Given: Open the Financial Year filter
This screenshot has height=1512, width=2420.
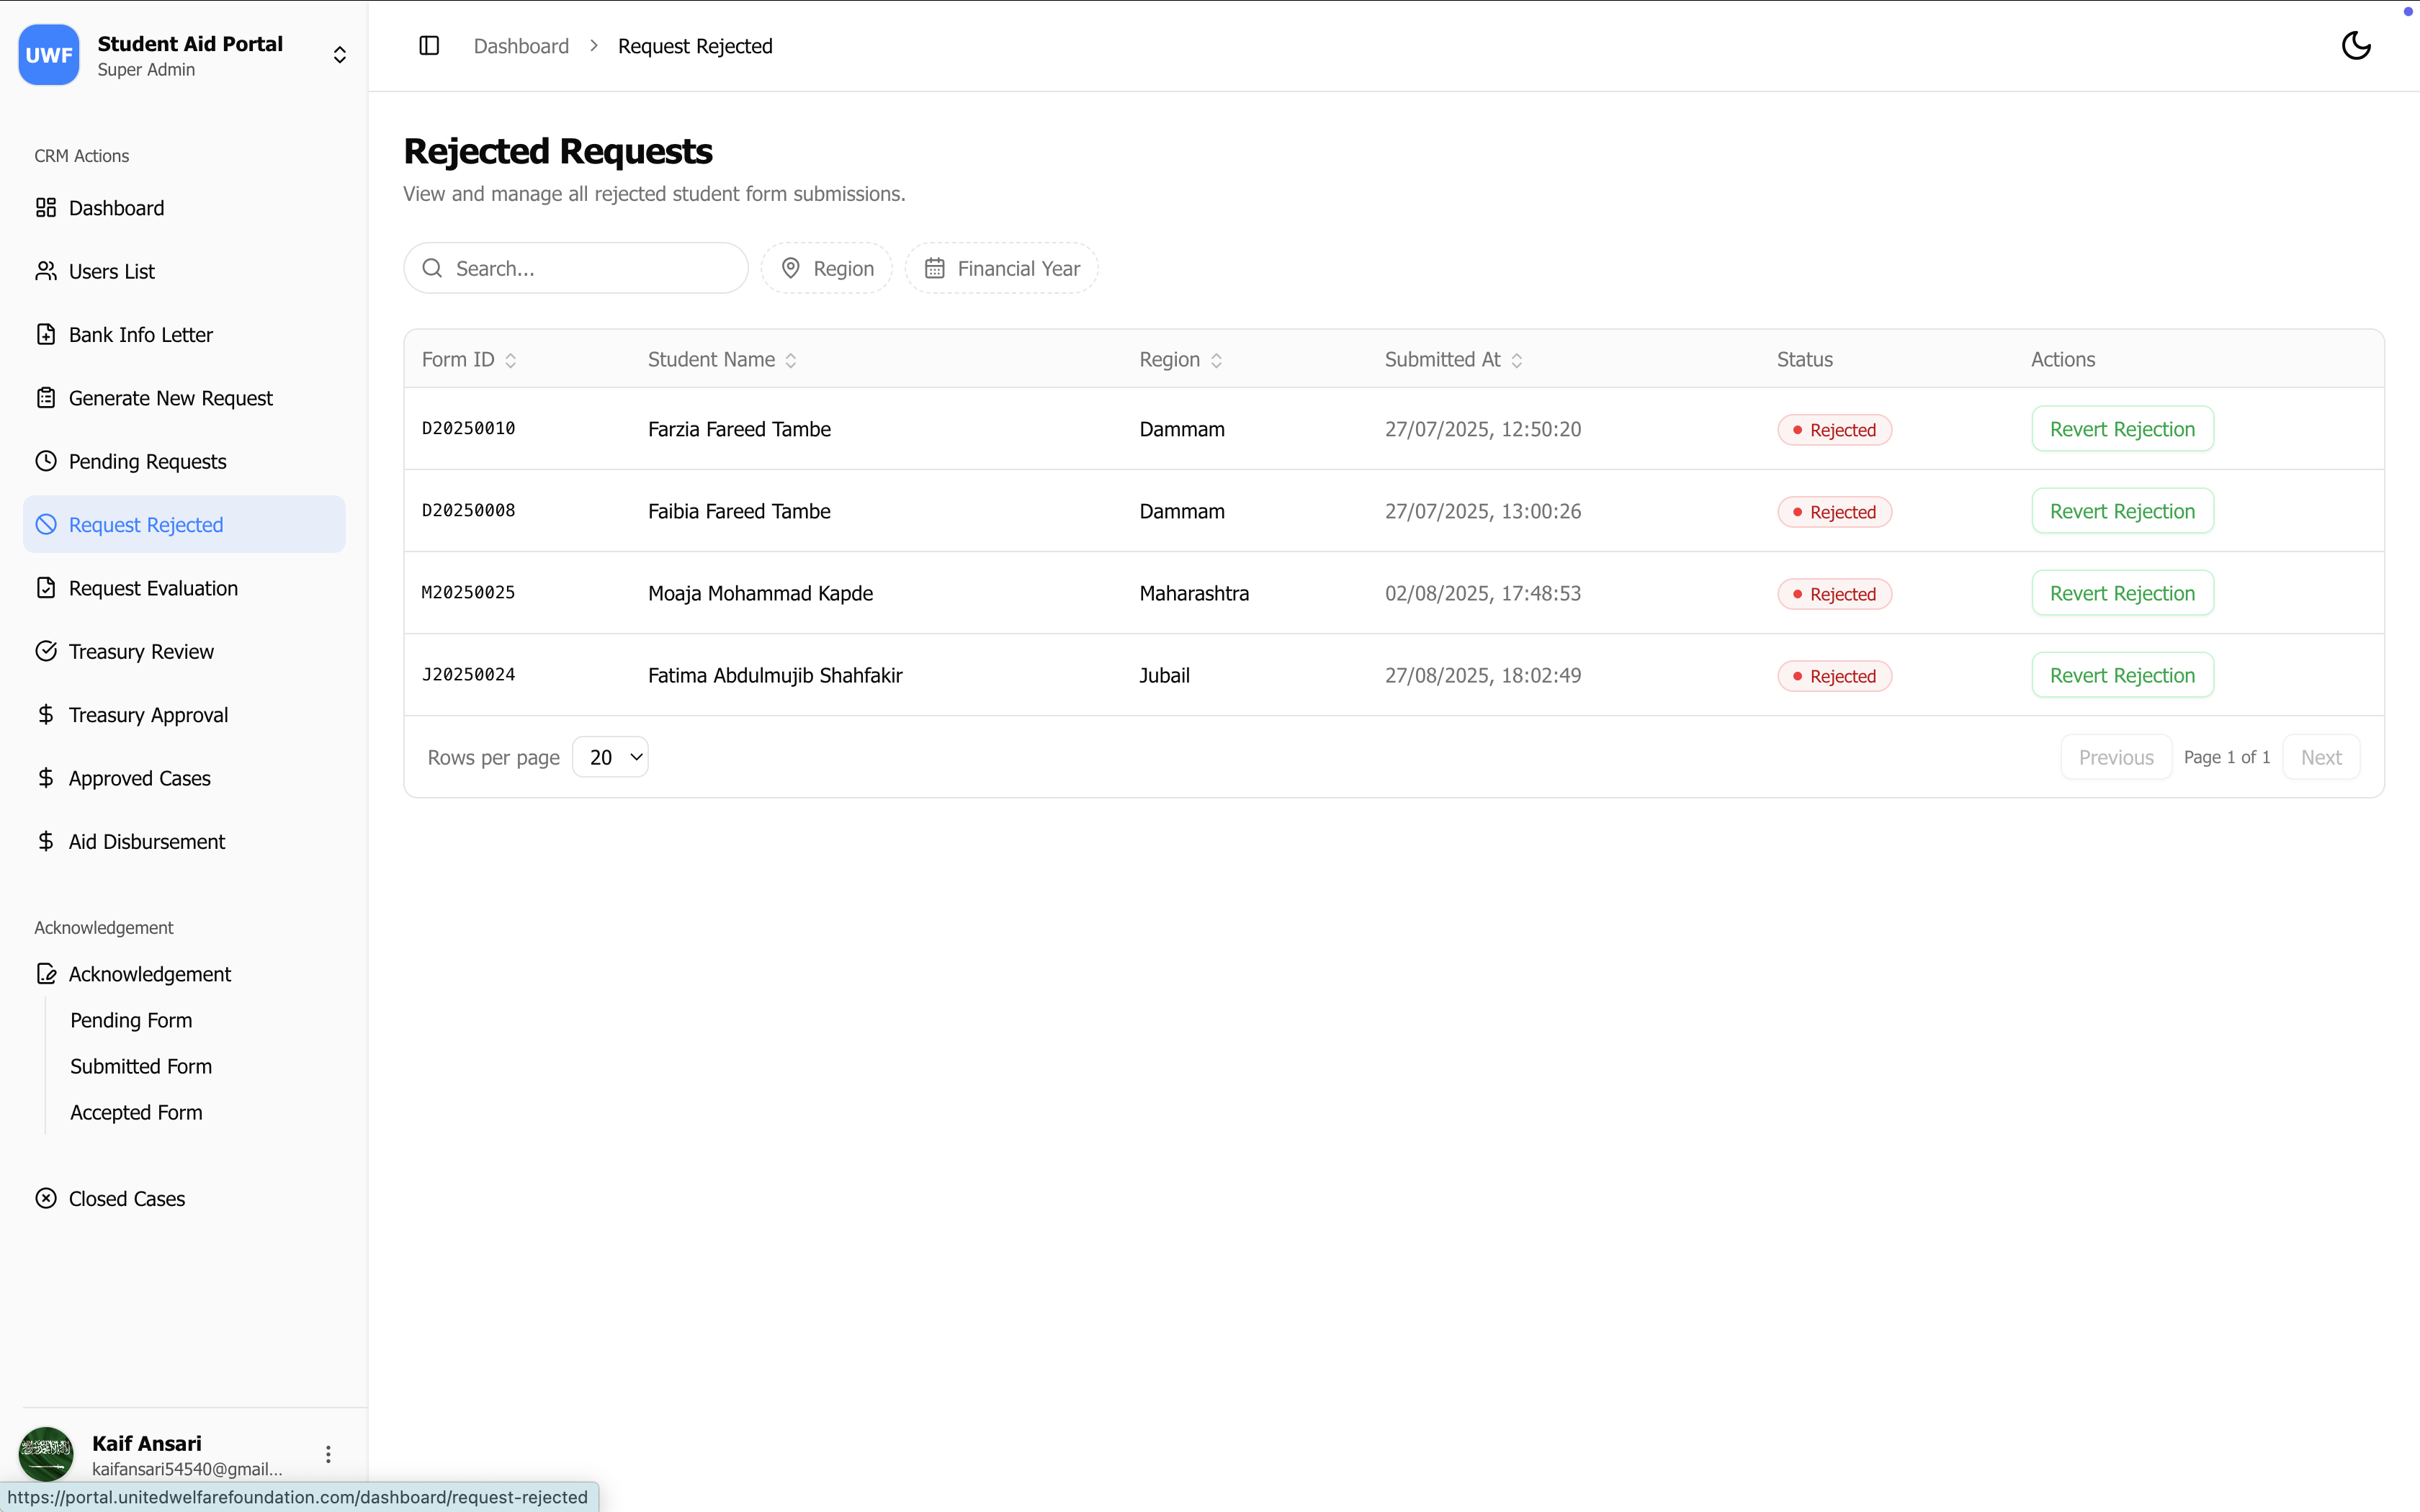Looking at the screenshot, I should tap(1002, 268).
